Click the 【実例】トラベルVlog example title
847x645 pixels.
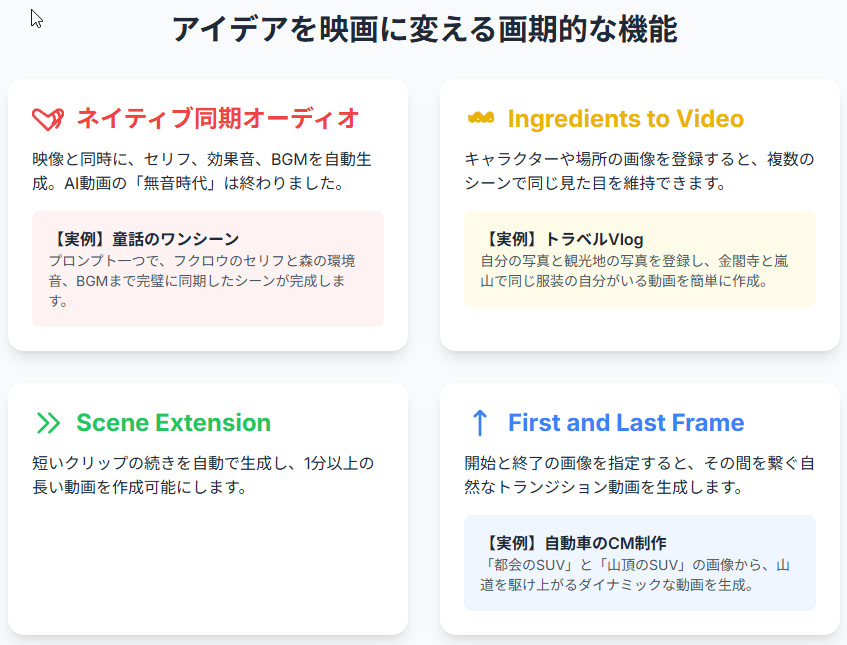pos(562,239)
